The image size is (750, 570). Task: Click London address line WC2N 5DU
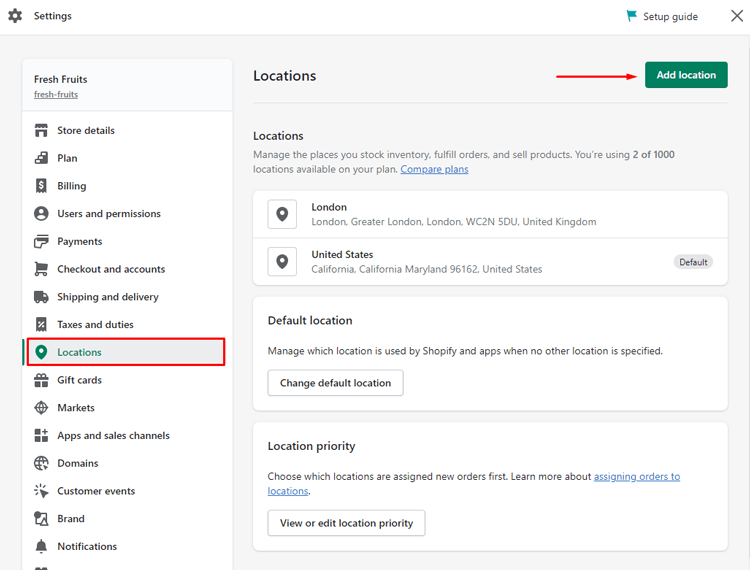point(454,221)
